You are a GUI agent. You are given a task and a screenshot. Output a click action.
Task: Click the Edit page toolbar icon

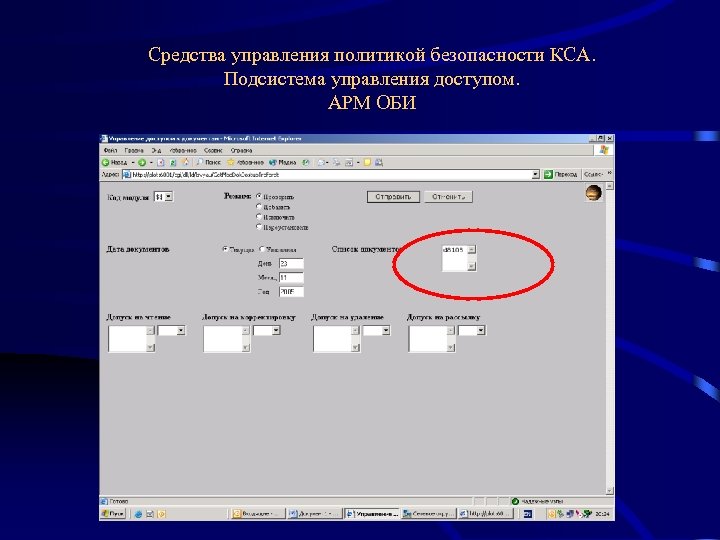click(x=349, y=162)
